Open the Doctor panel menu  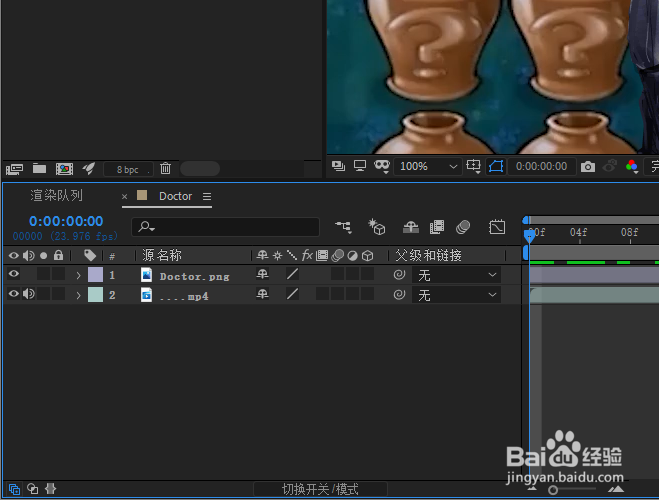pos(207,196)
